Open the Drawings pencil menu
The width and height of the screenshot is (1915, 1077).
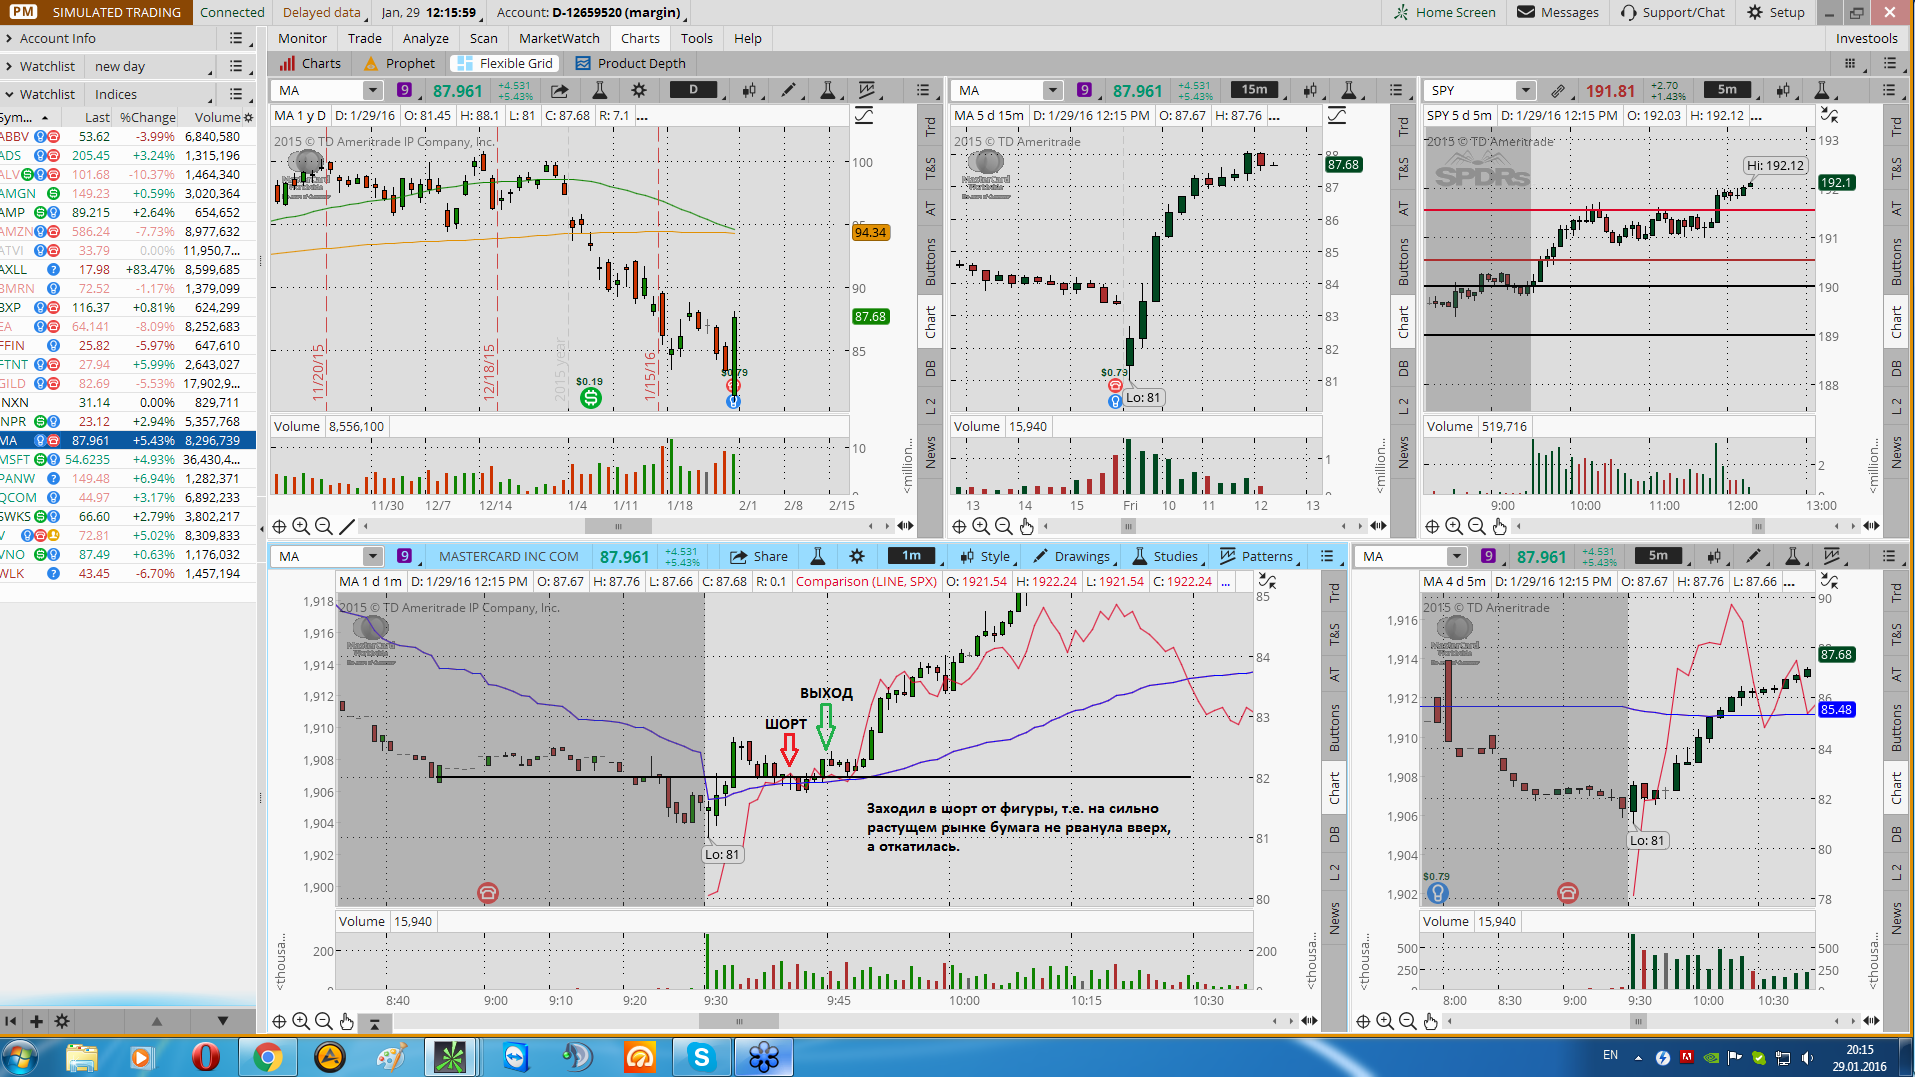(1071, 556)
